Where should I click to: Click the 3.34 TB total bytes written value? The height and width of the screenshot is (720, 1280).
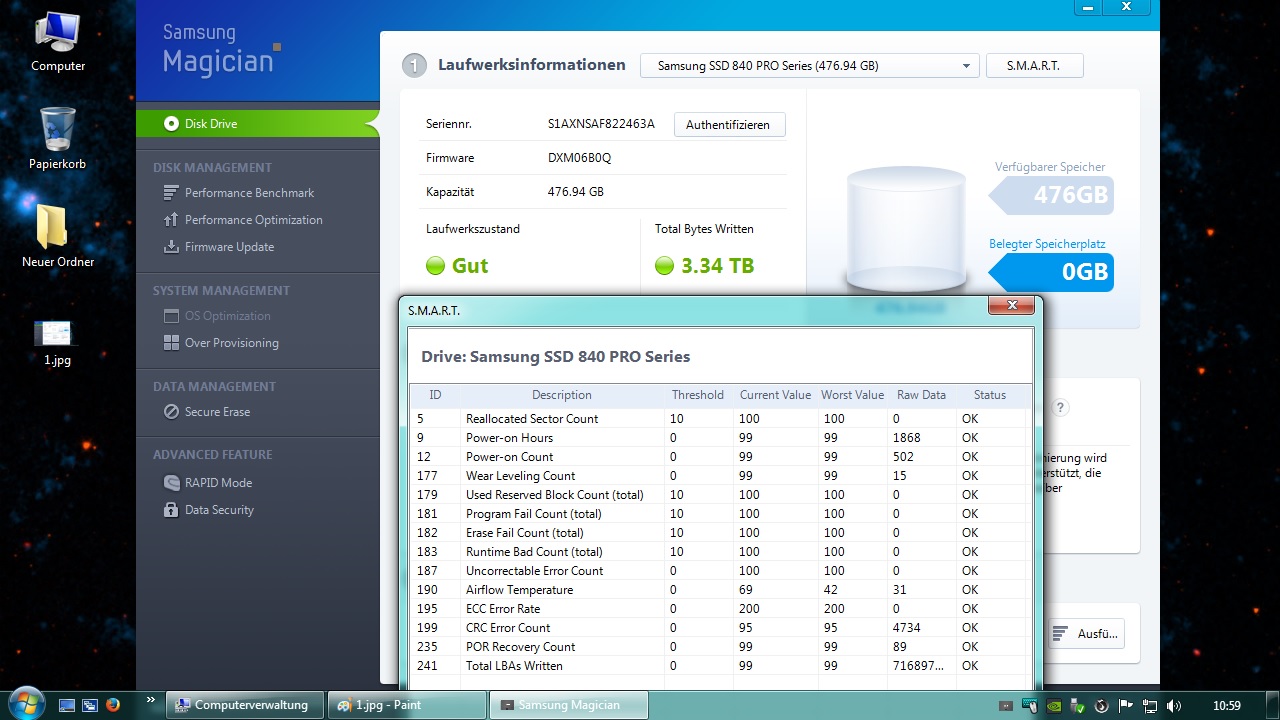coord(717,266)
